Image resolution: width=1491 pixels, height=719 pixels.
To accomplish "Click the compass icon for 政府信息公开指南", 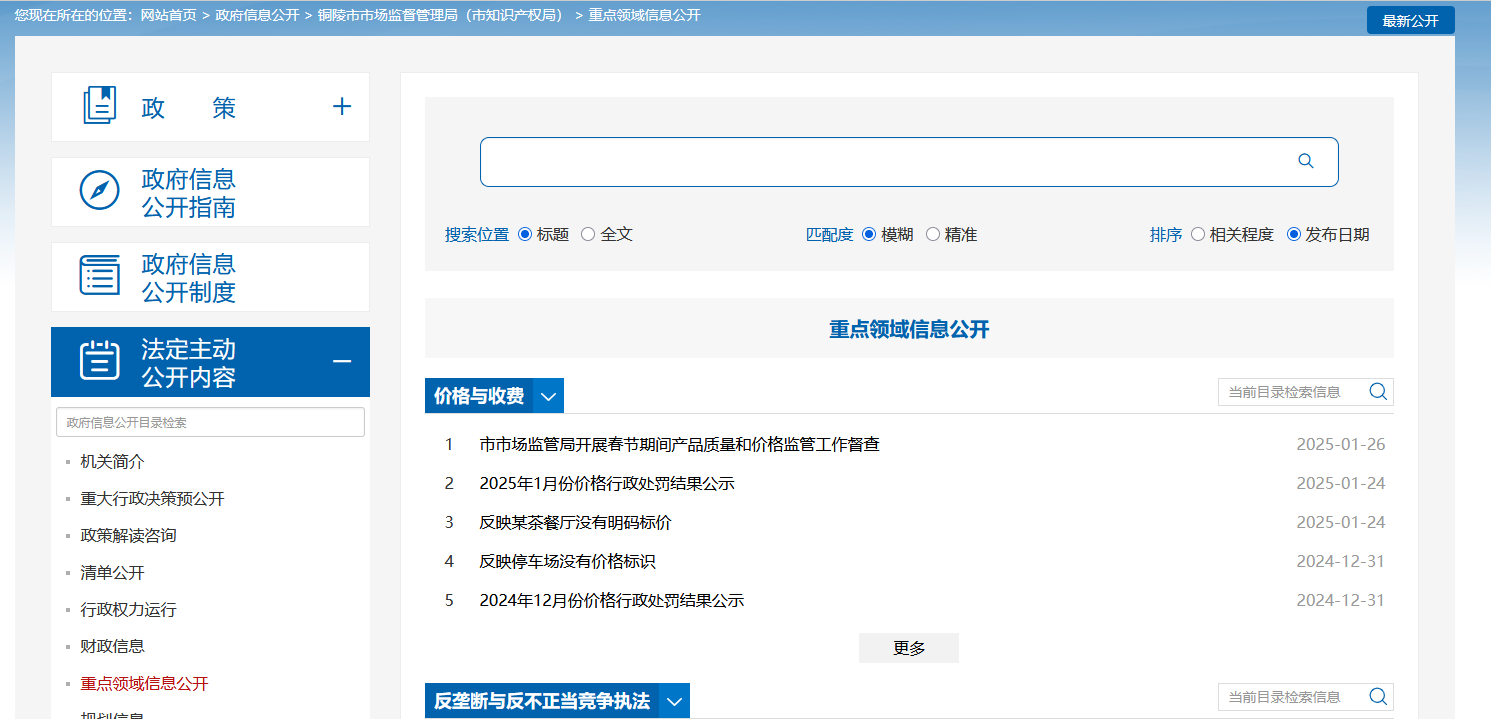I will pos(100,190).
